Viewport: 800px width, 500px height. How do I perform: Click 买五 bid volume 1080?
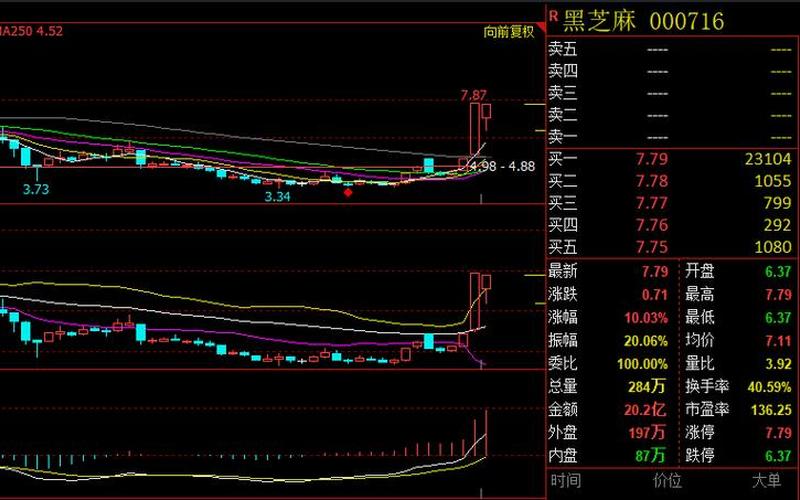pos(773,247)
